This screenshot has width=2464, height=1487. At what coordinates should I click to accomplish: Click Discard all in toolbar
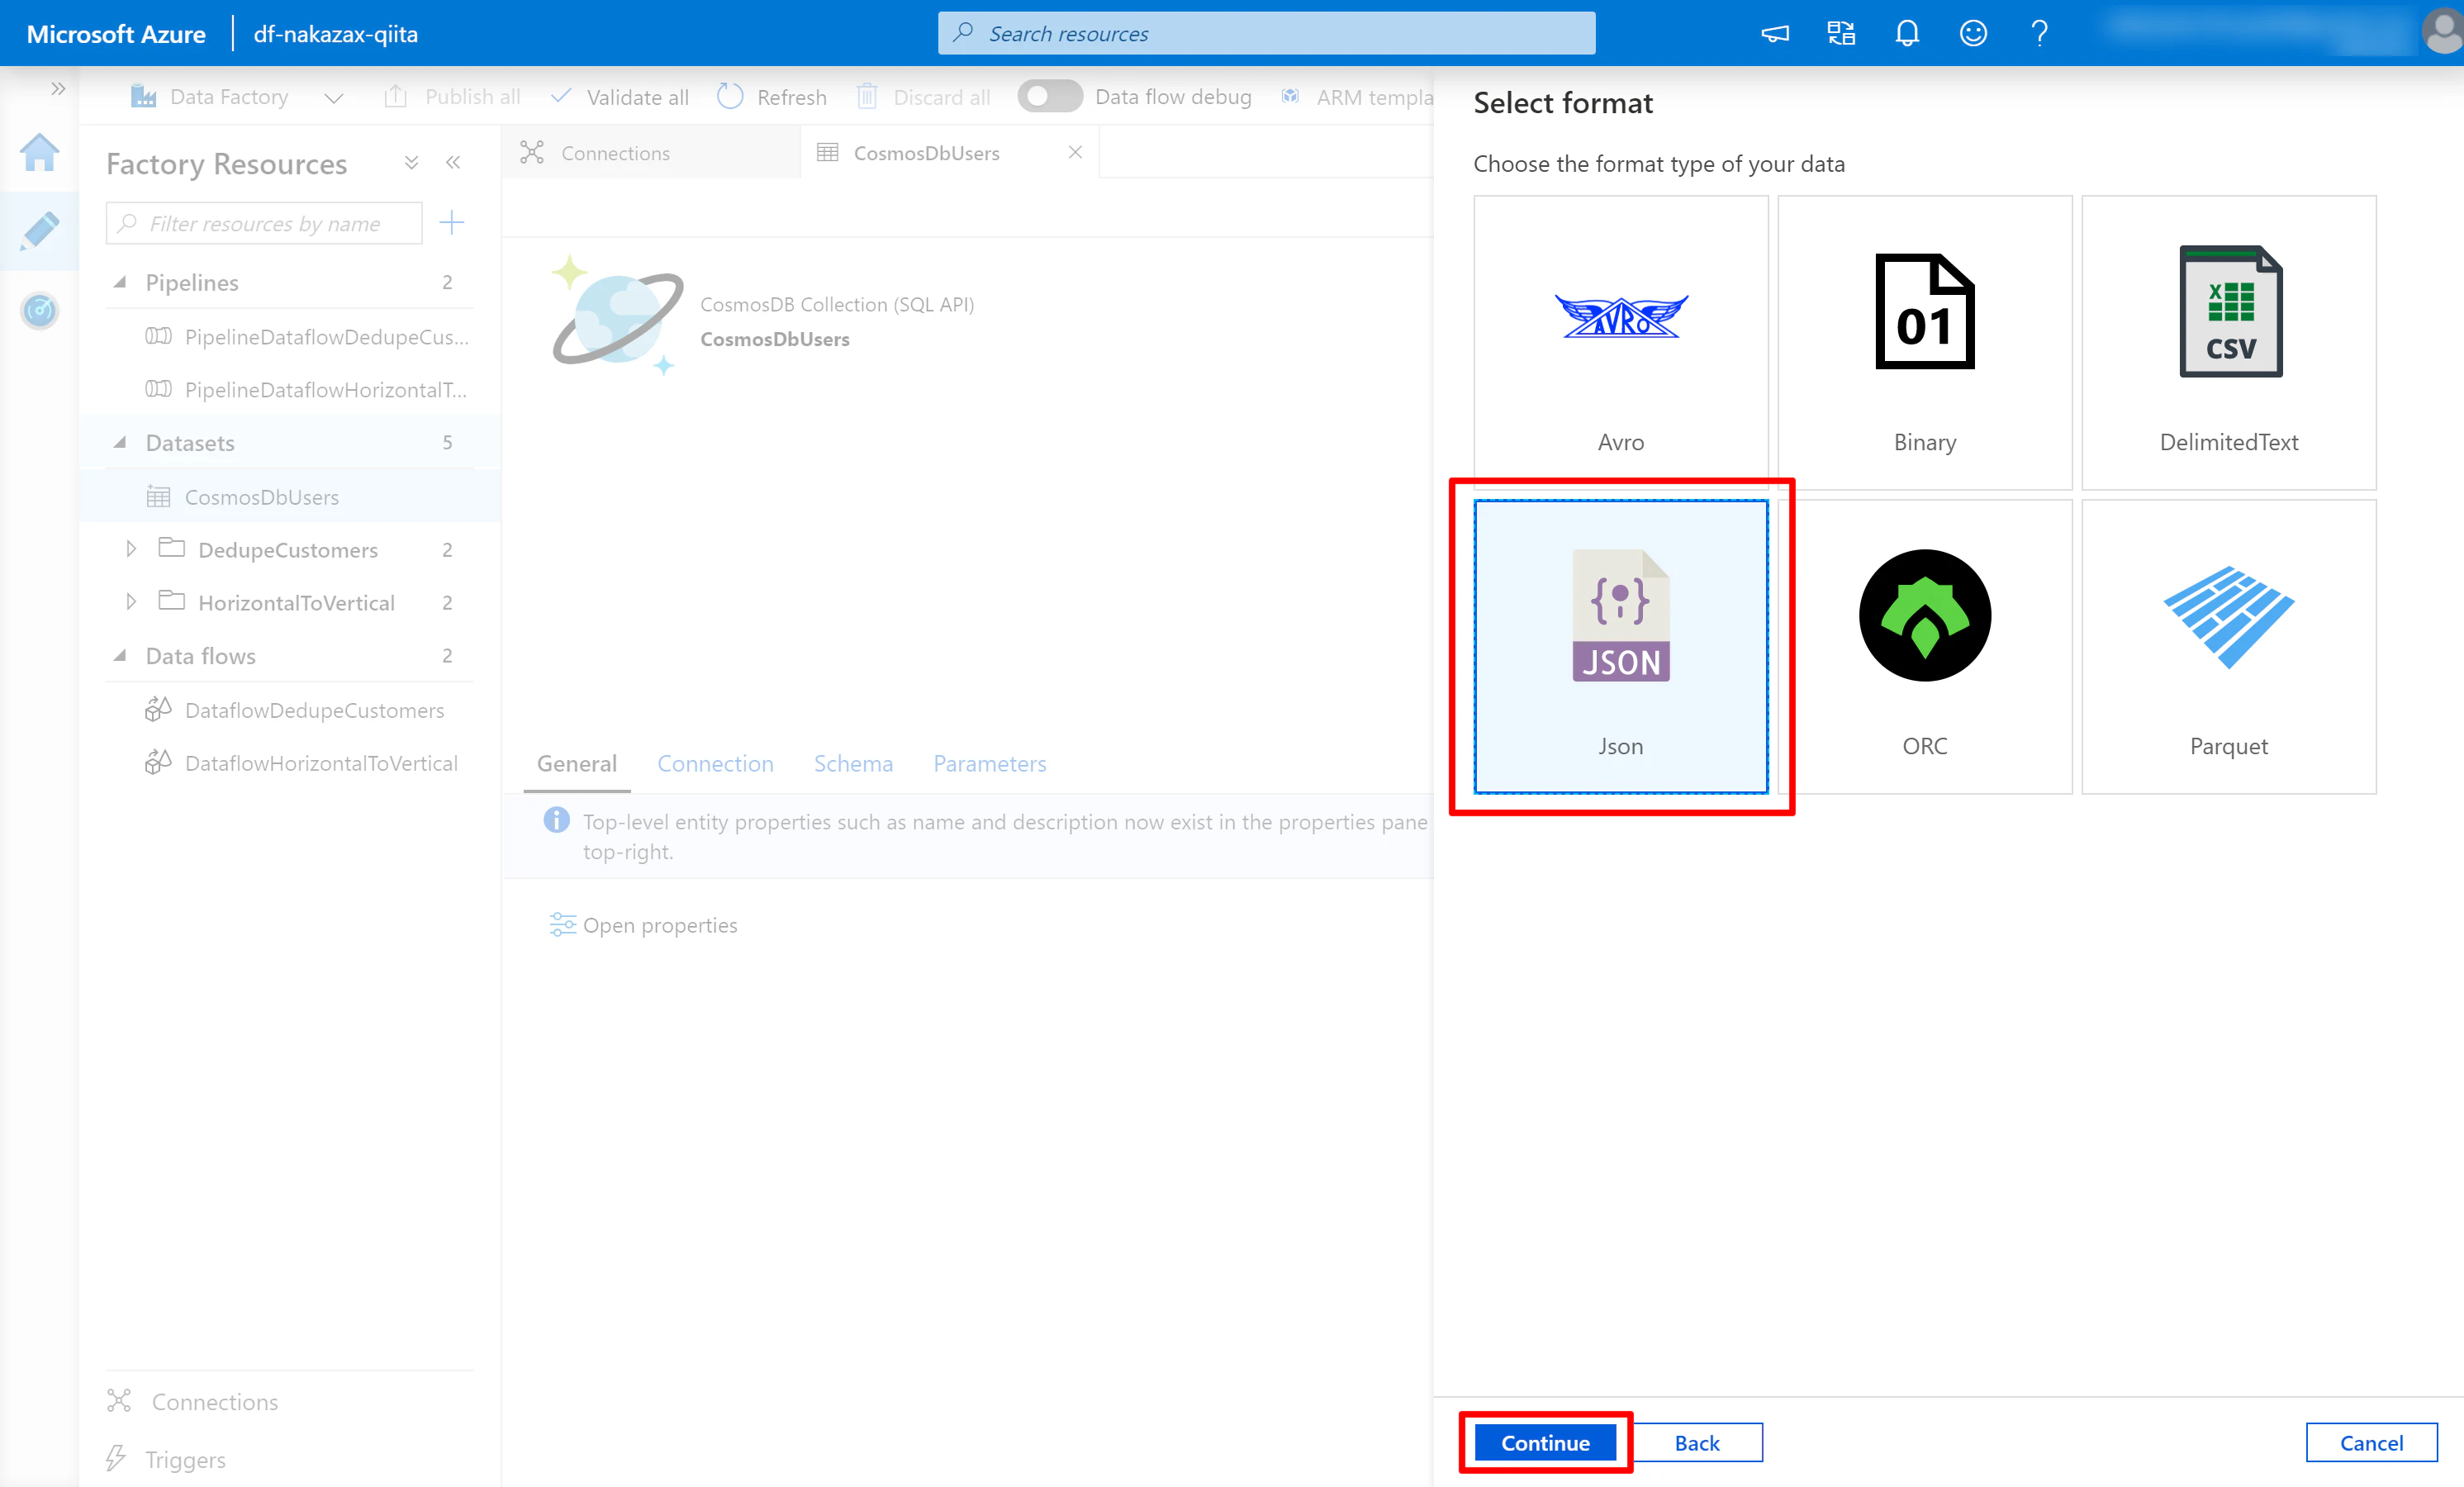click(x=923, y=97)
